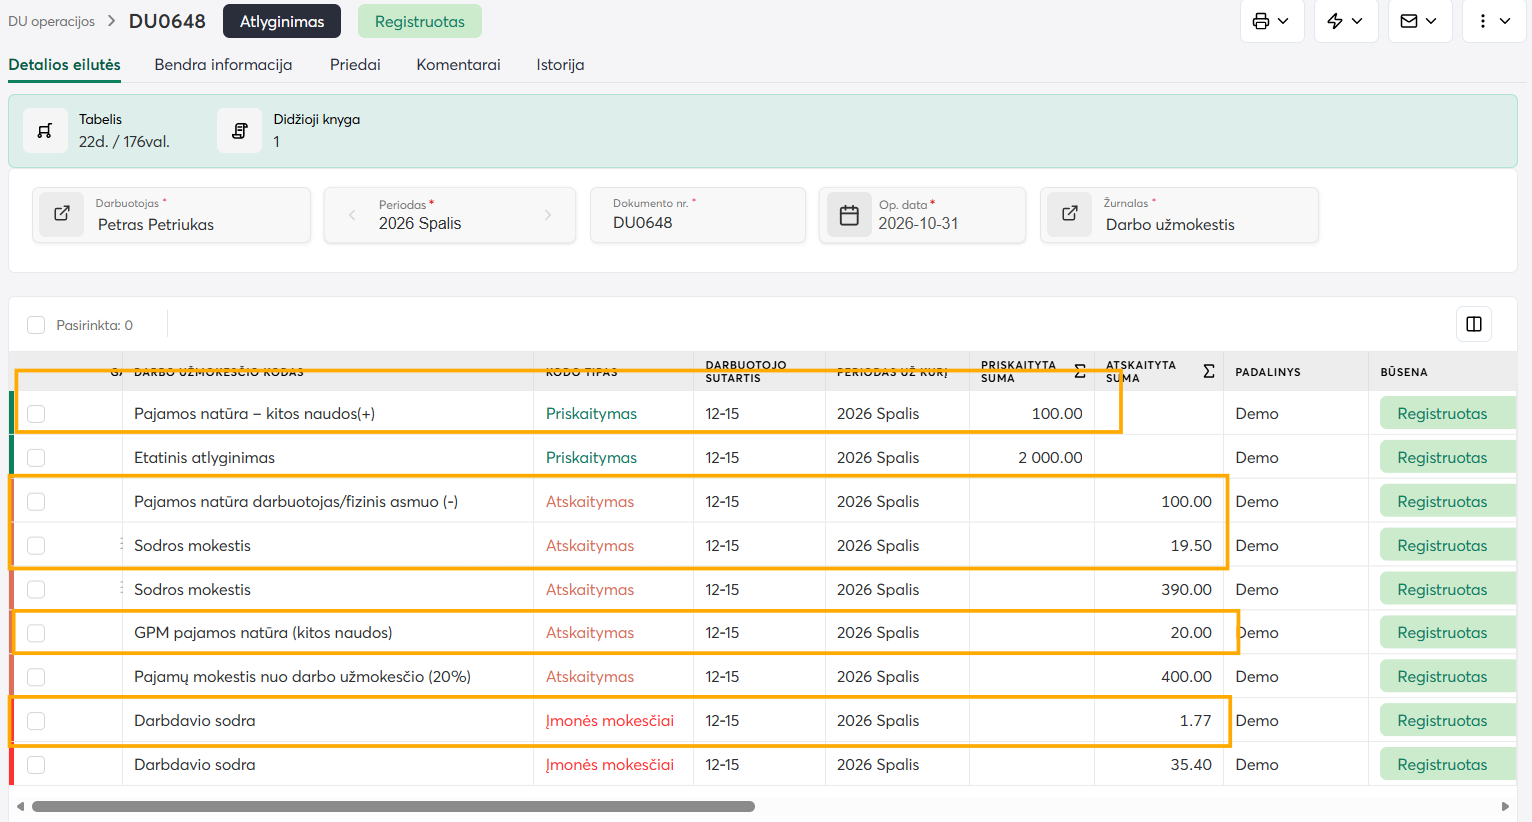Image resolution: width=1532 pixels, height=822 pixels.
Task: Check the GPM pajamos natūra row checkbox
Action: [36, 633]
